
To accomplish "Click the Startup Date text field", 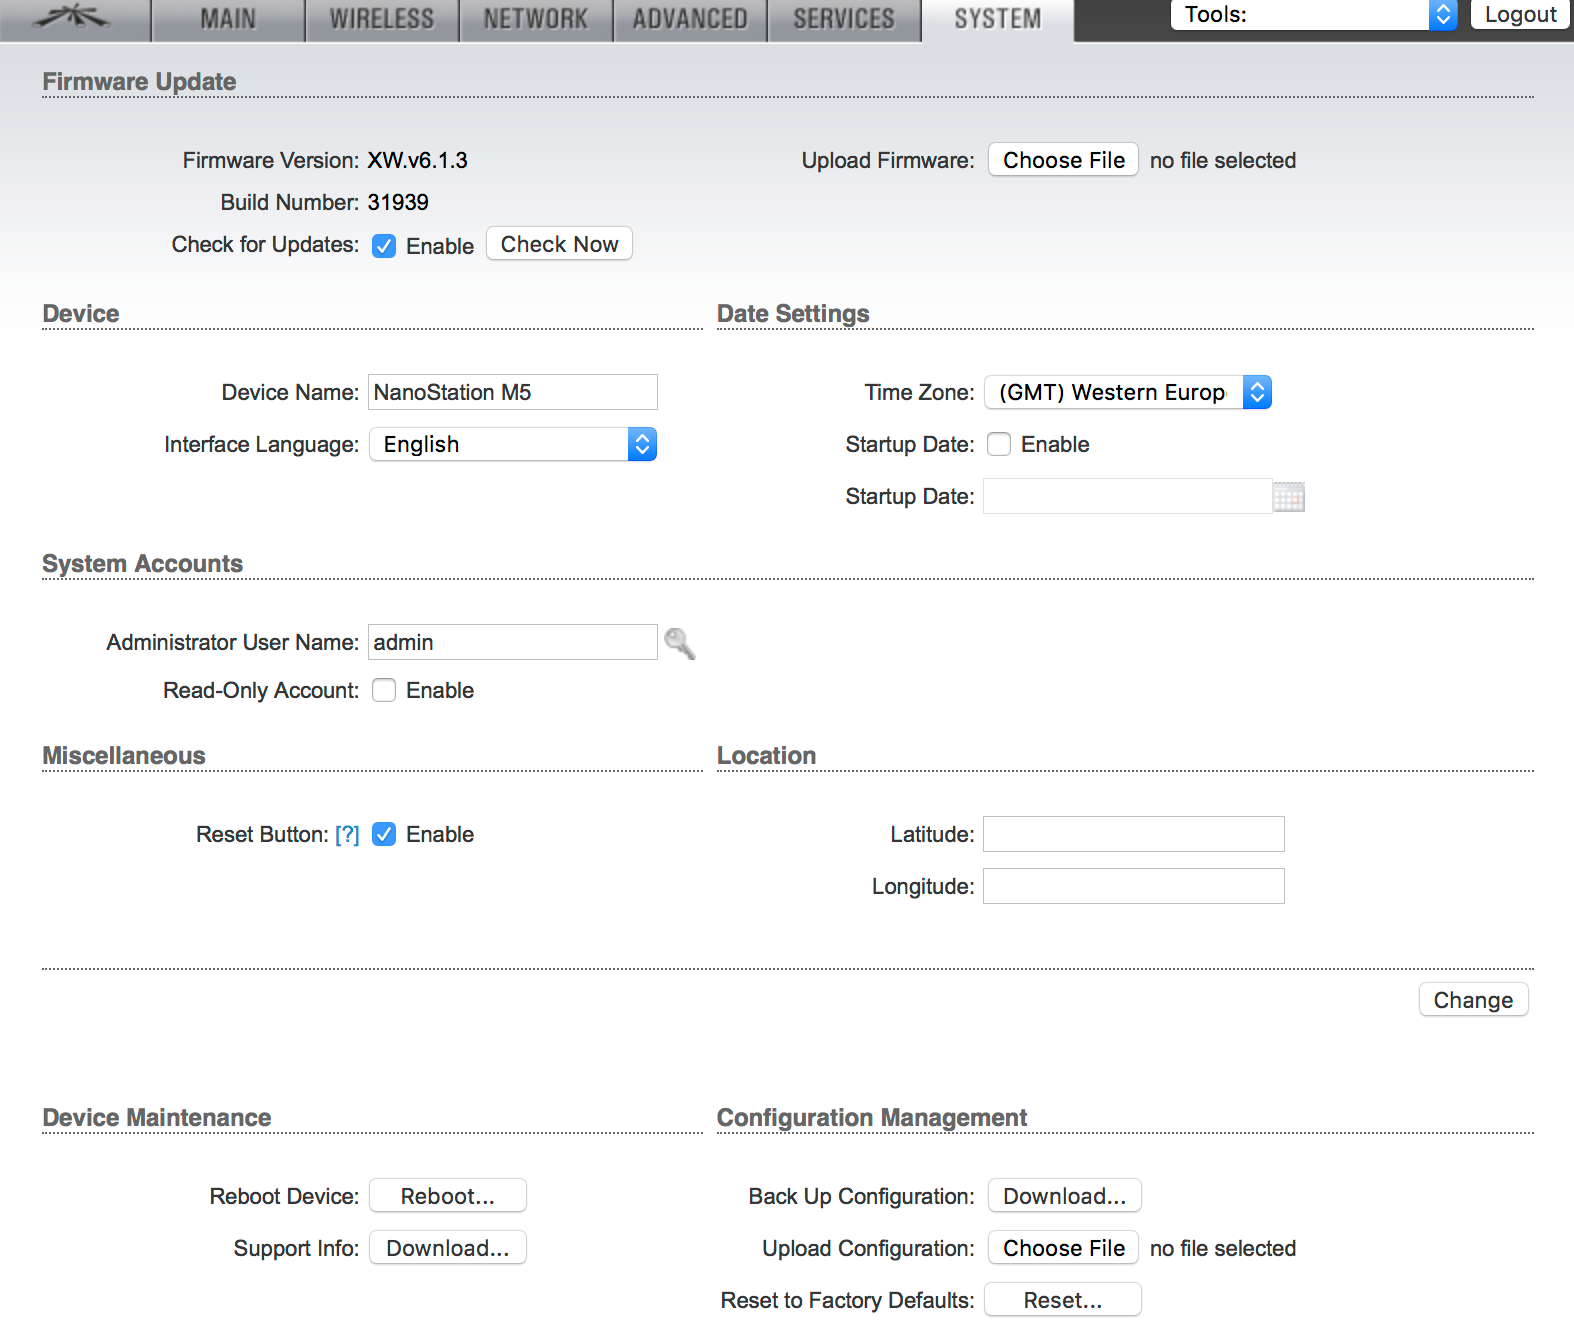I will click(x=1128, y=496).
